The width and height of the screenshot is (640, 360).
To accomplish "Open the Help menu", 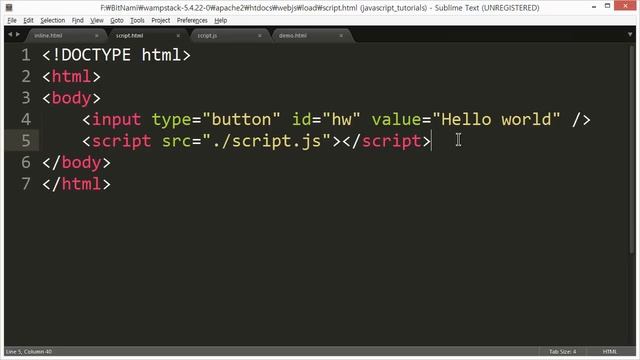I will [220, 20].
